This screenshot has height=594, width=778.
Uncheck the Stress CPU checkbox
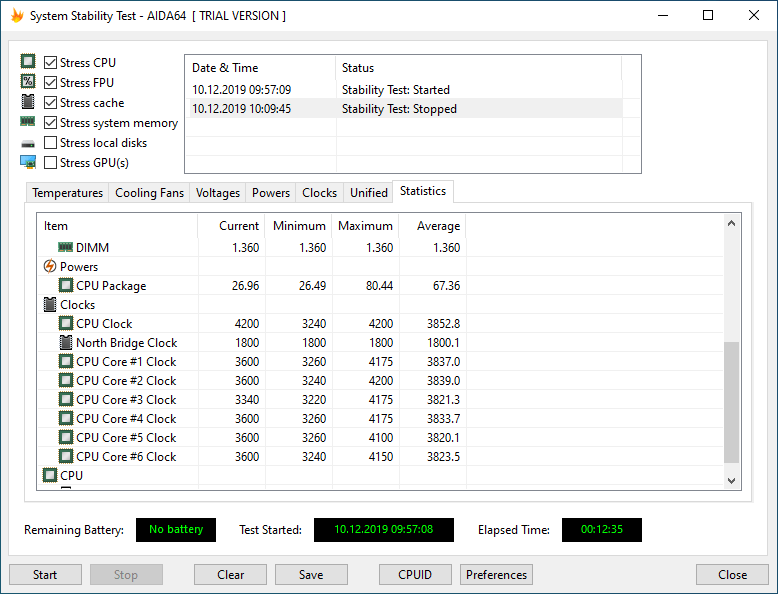(x=50, y=63)
